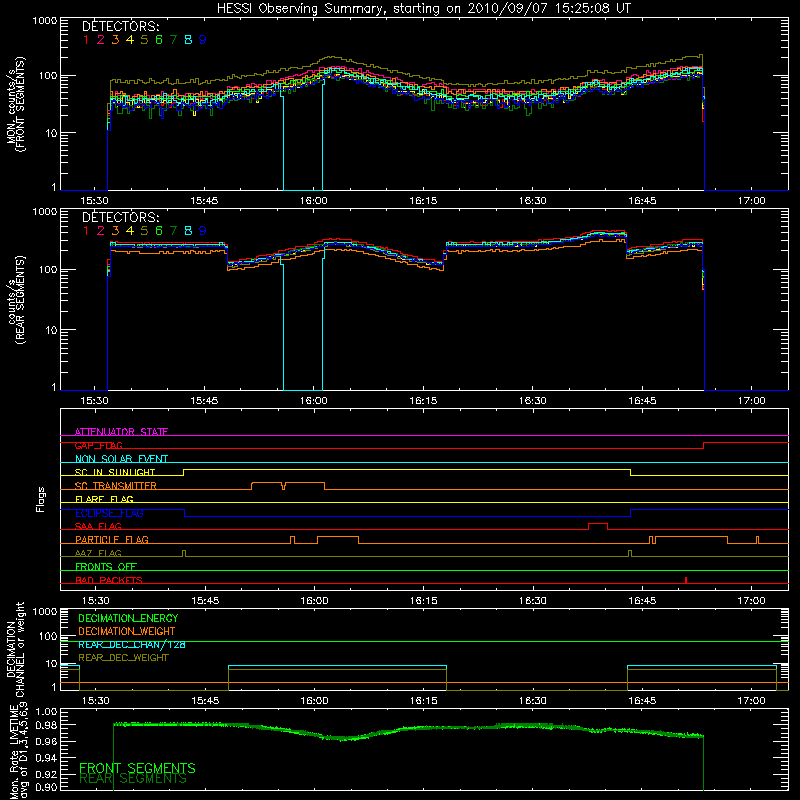Click the ECLIPSE_FLAG label
Image resolution: width=800 pixels, height=800 pixels.
click(109, 513)
